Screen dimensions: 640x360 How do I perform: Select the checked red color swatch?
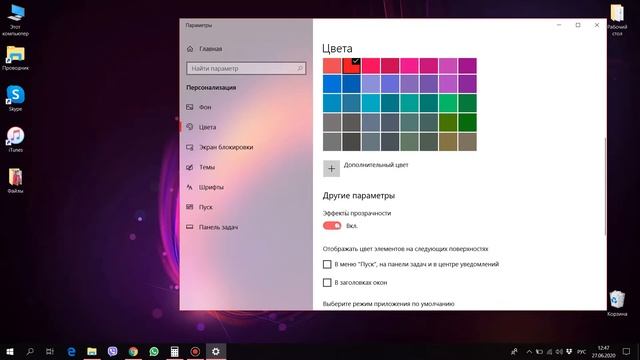pos(351,66)
